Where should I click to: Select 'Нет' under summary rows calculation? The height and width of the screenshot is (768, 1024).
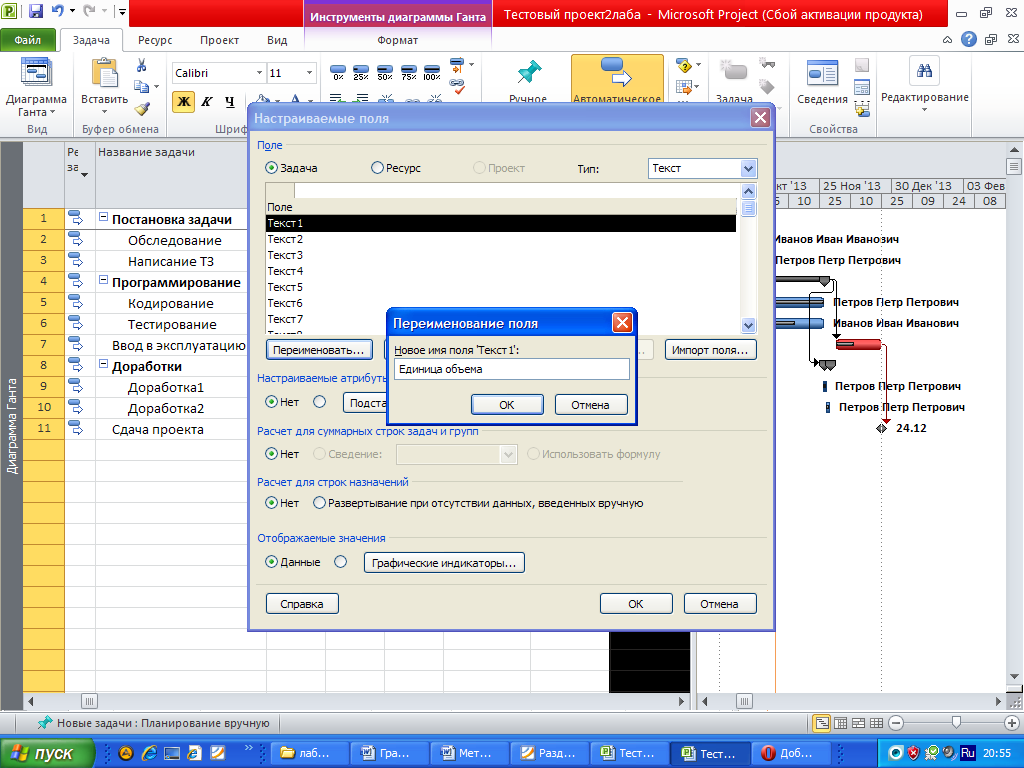tap(272, 453)
